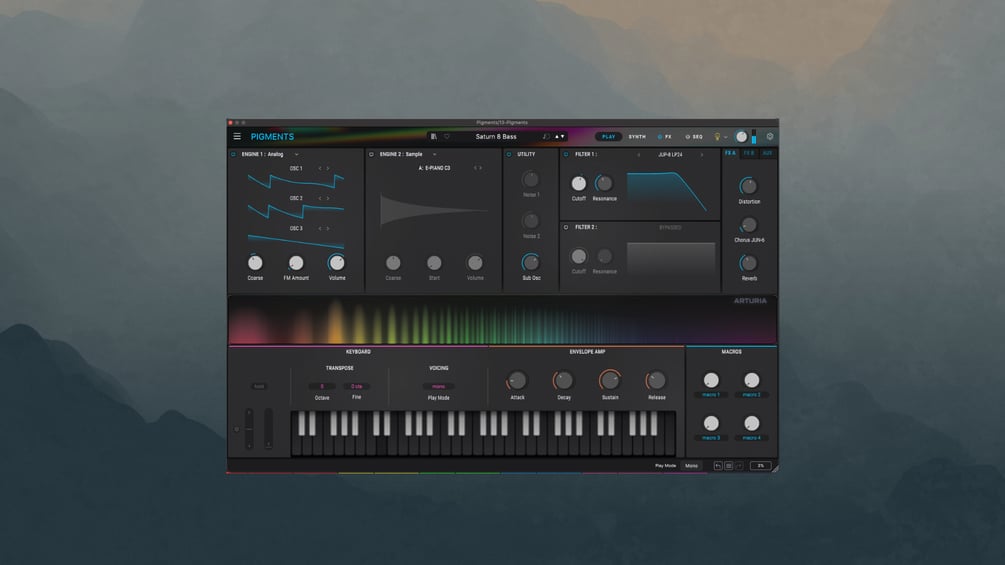Select the AUX bus tab
Image resolution: width=1005 pixels, height=565 pixels.
pos(767,153)
